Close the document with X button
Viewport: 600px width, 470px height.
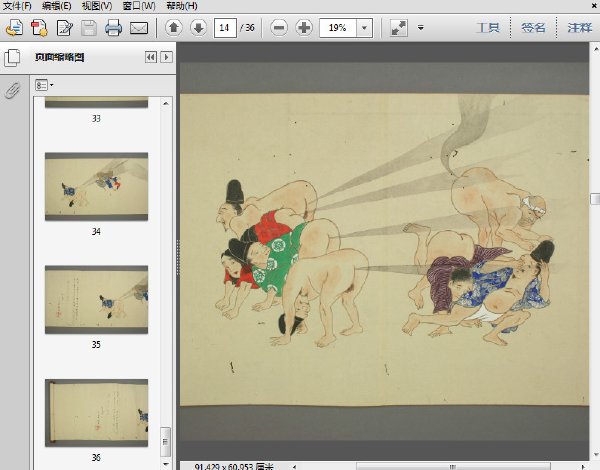[595, 5]
